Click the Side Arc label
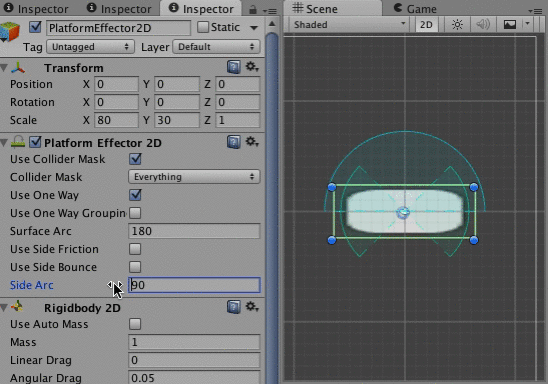The image size is (548, 384). (x=32, y=285)
